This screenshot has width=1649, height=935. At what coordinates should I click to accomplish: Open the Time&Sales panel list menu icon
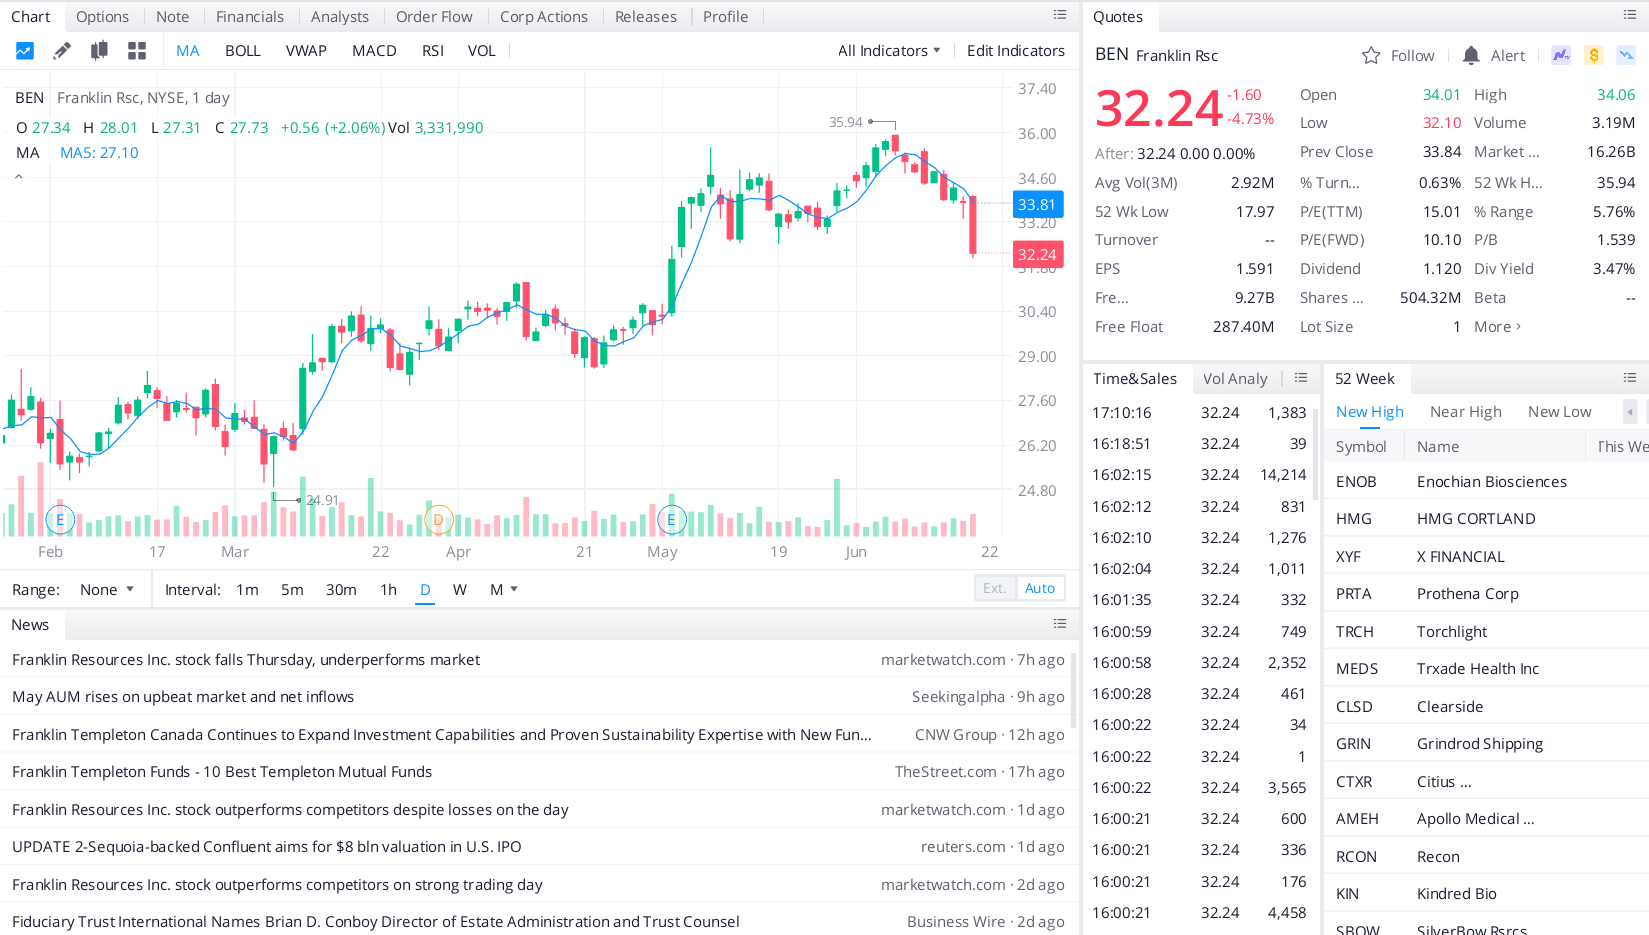pos(1301,378)
